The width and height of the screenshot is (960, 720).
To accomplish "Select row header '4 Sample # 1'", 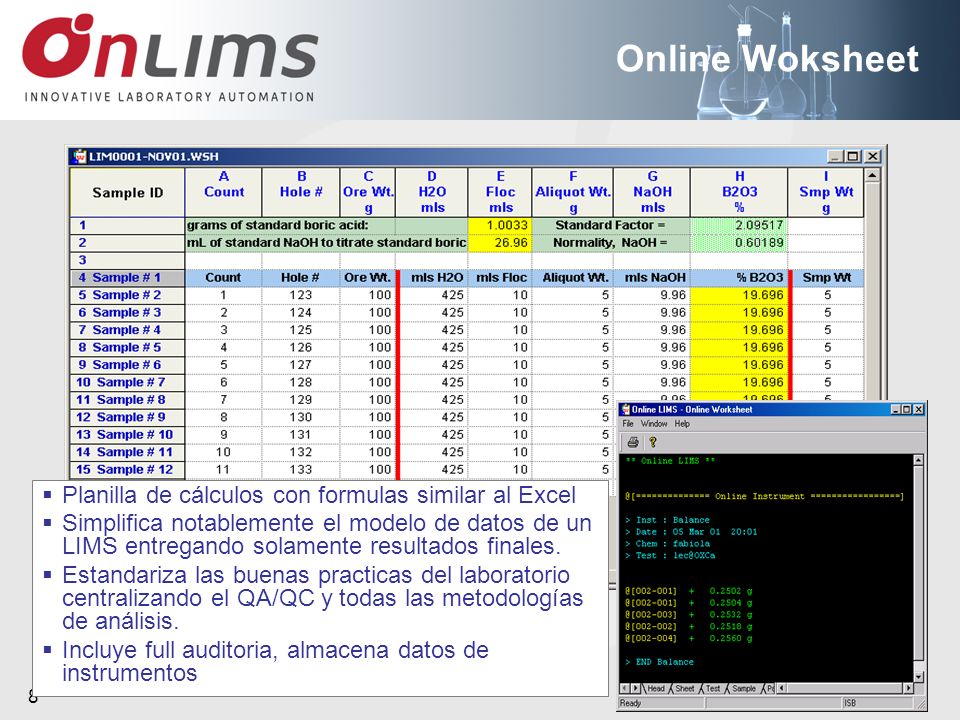I will coord(127,278).
